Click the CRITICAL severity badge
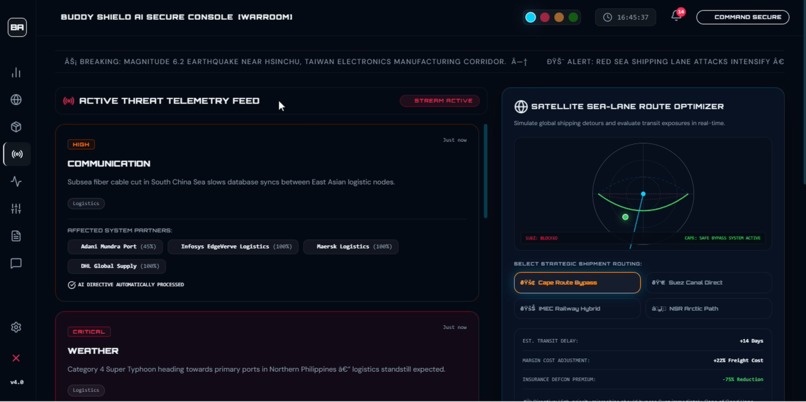Image resolution: width=806 pixels, height=402 pixels. point(89,332)
